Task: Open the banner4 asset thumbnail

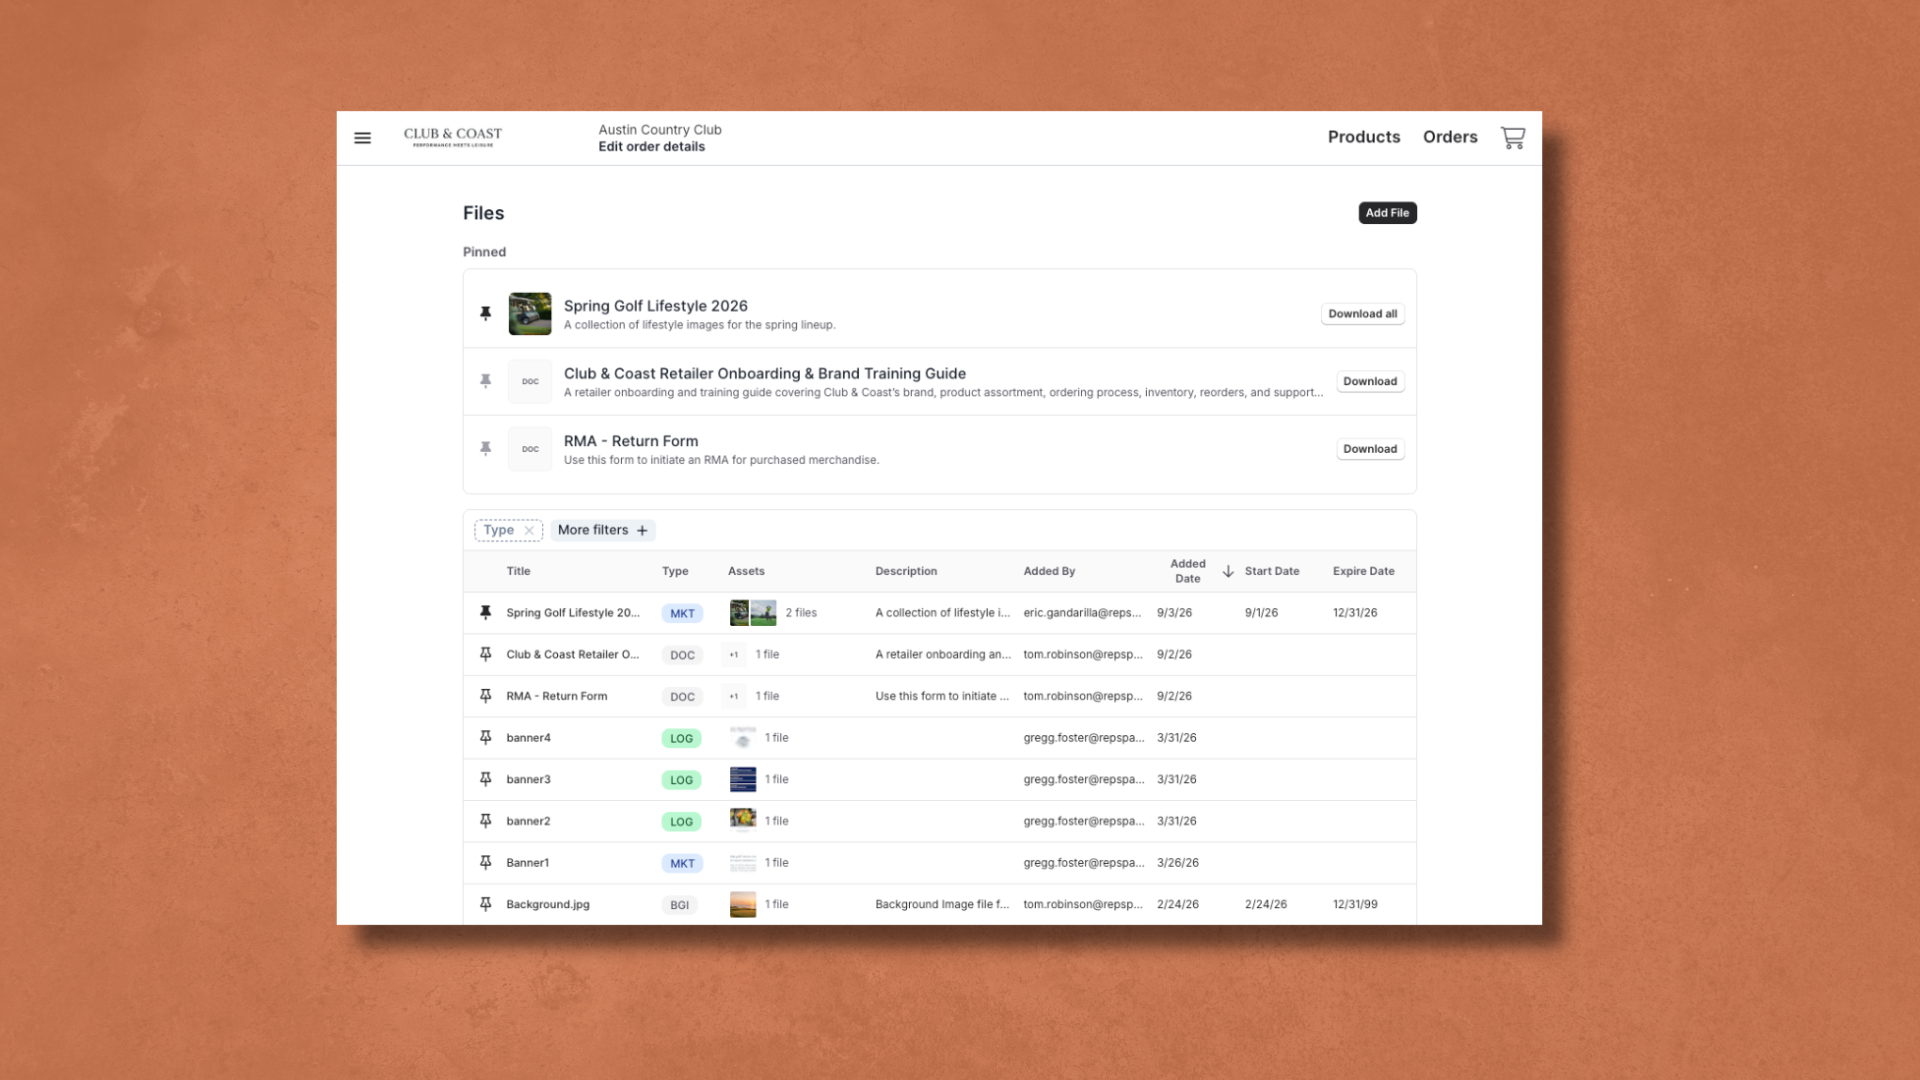Action: click(x=743, y=738)
